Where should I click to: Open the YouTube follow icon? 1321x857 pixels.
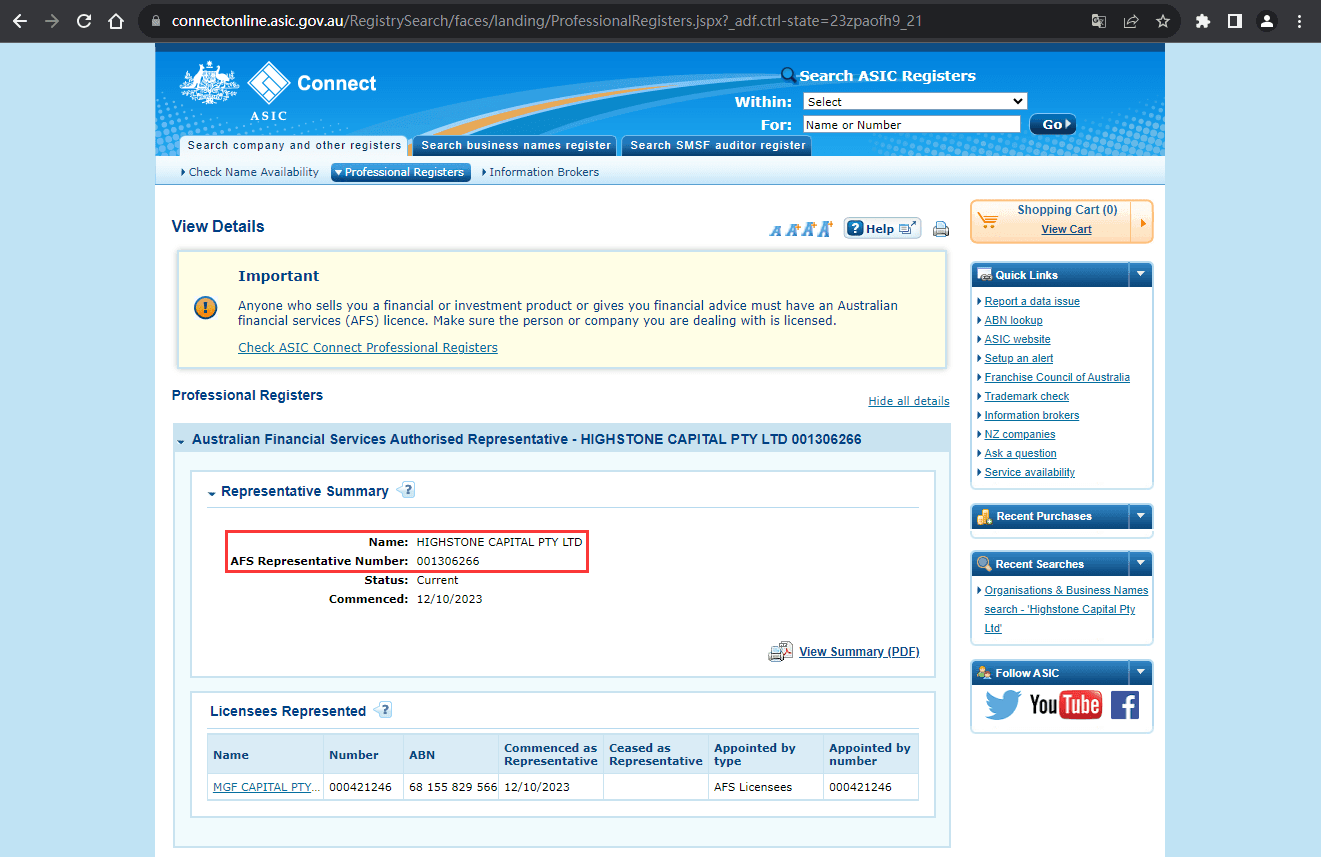pyautogui.click(x=1066, y=704)
